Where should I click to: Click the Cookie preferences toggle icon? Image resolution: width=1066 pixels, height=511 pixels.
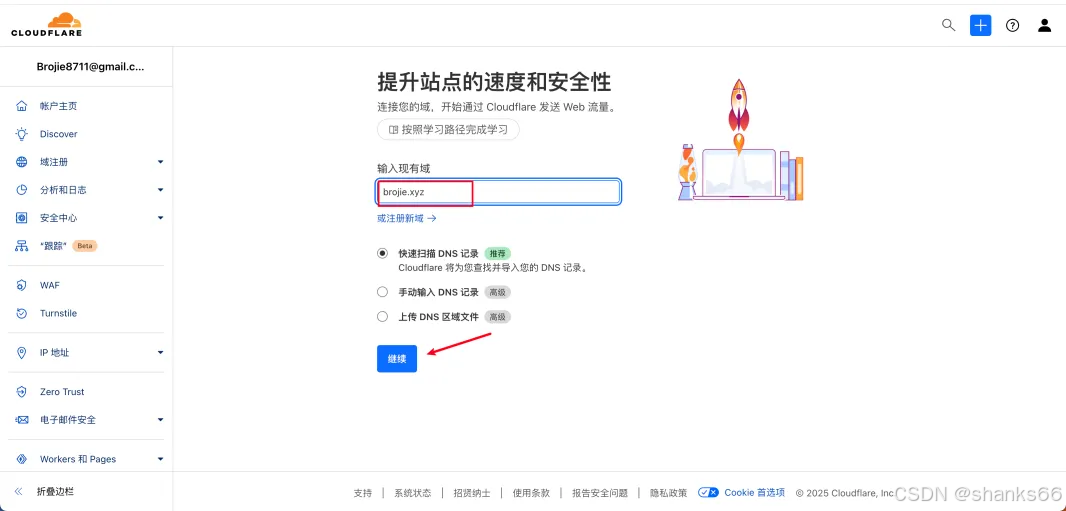point(708,493)
